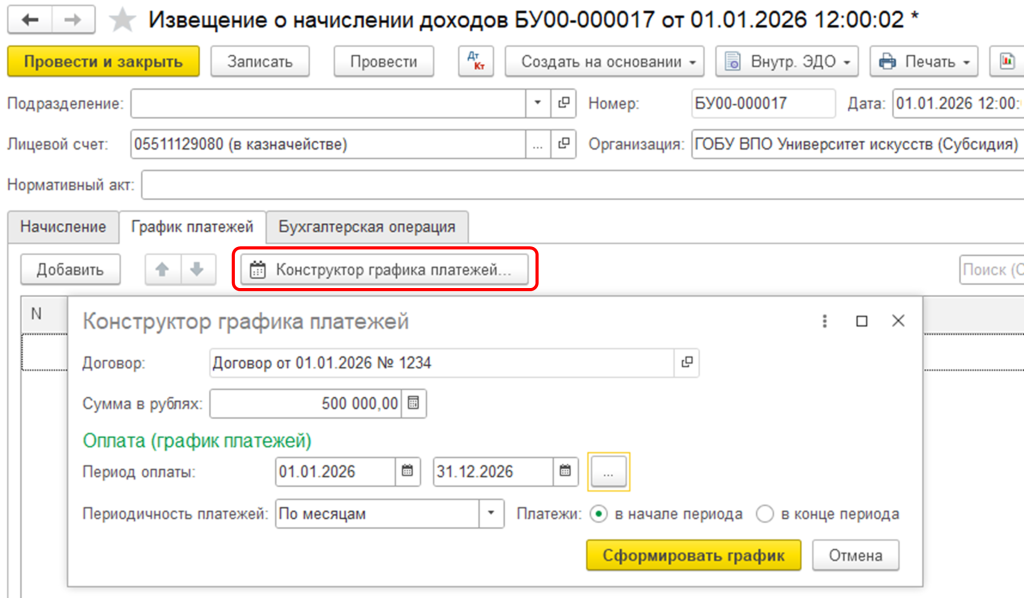Viewport: 1024px width, 598px height.
Task: Open the Лицевой счет record with the open icon
Action: (x=563, y=144)
